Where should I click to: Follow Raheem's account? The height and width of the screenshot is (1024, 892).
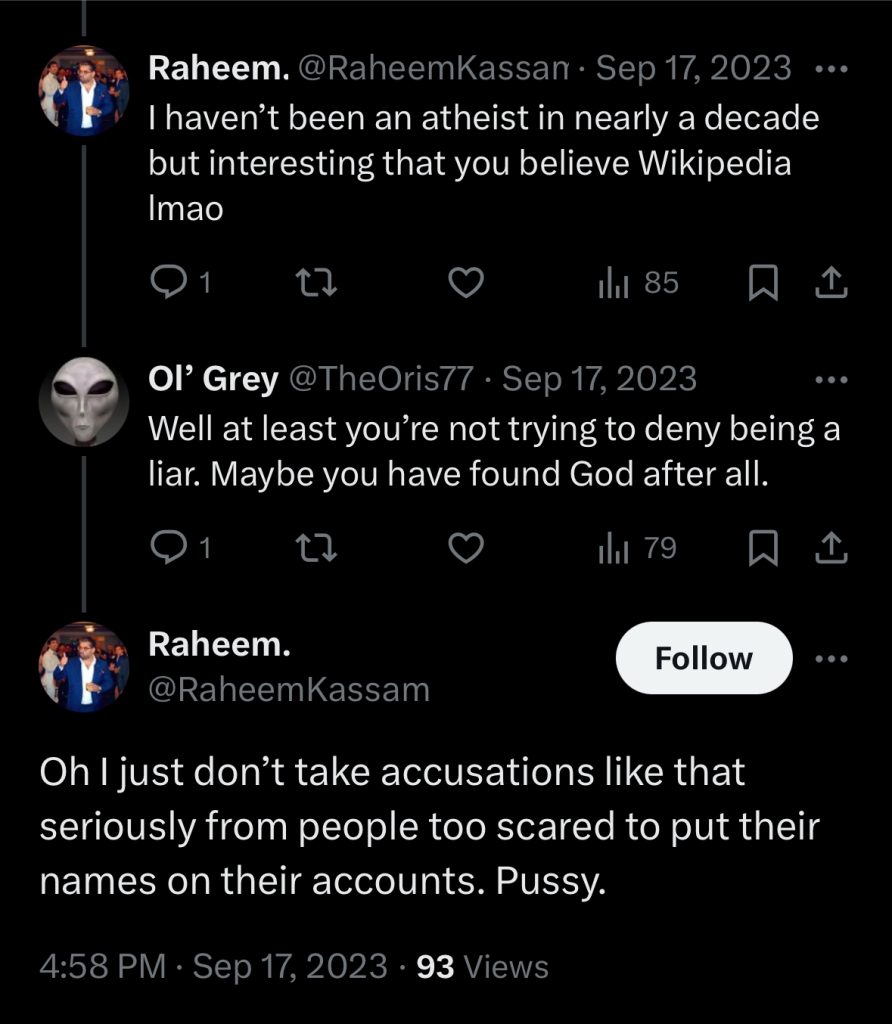pos(703,658)
